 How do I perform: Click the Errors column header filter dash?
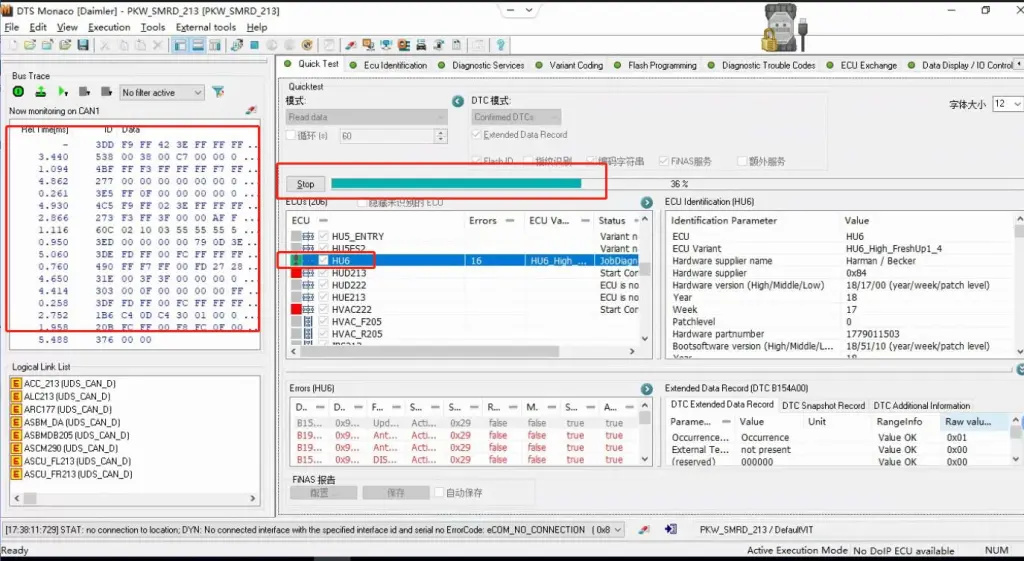click(510, 221)
